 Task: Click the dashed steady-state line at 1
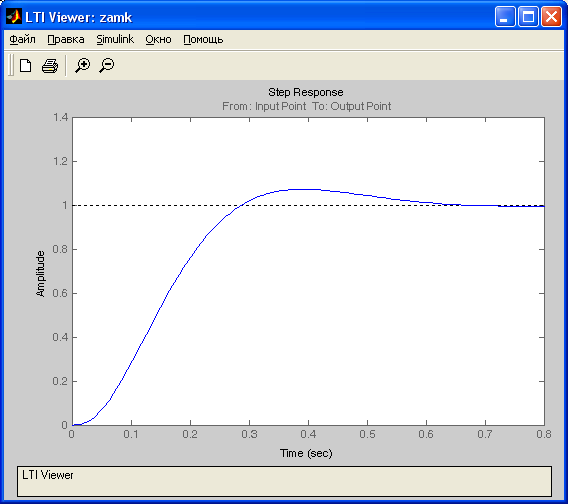156,205
